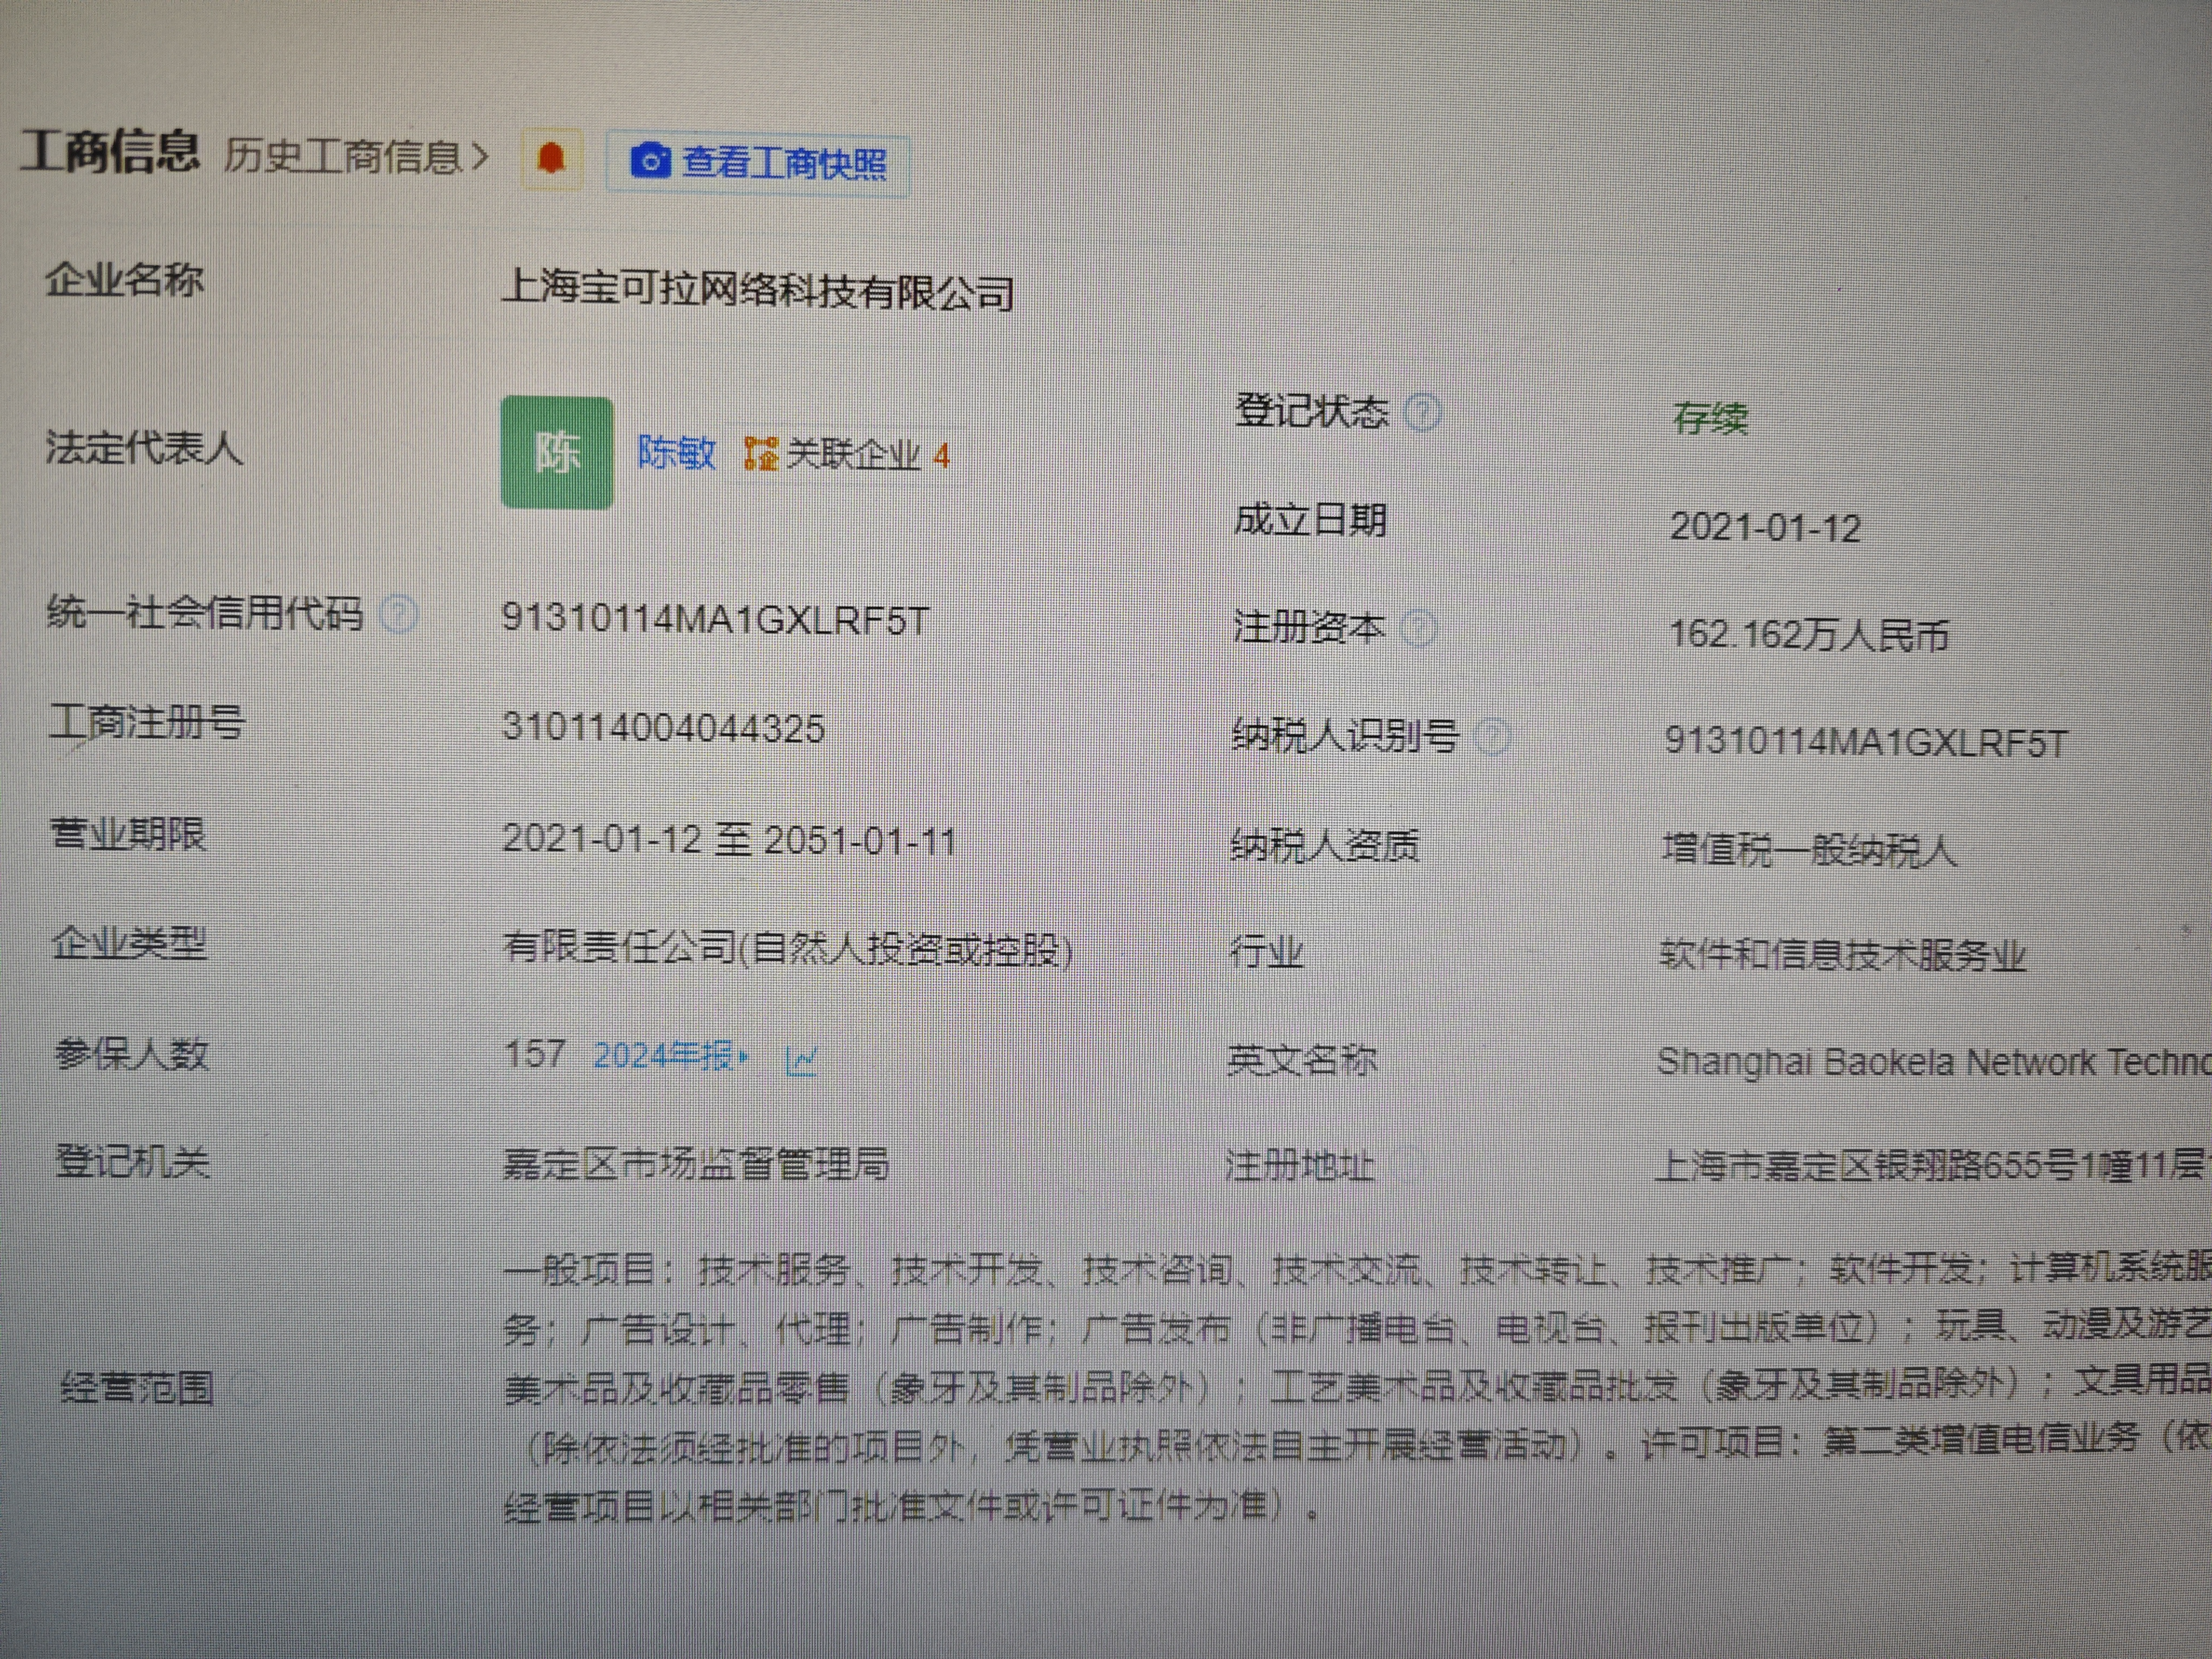This screenshot has height=1659, width=2212.
Task: Click help icon beside 统一社会信用代码
Action: 400,614
